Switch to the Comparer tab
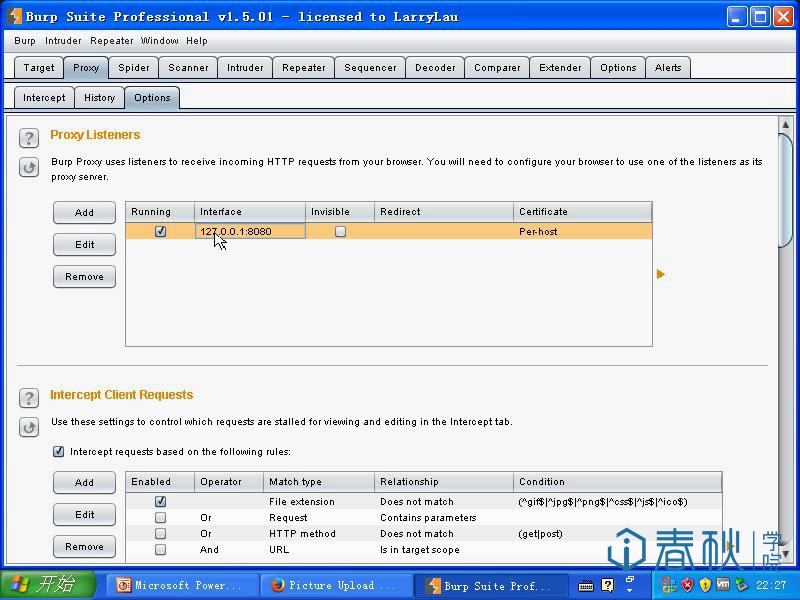 tap(497, 67)
